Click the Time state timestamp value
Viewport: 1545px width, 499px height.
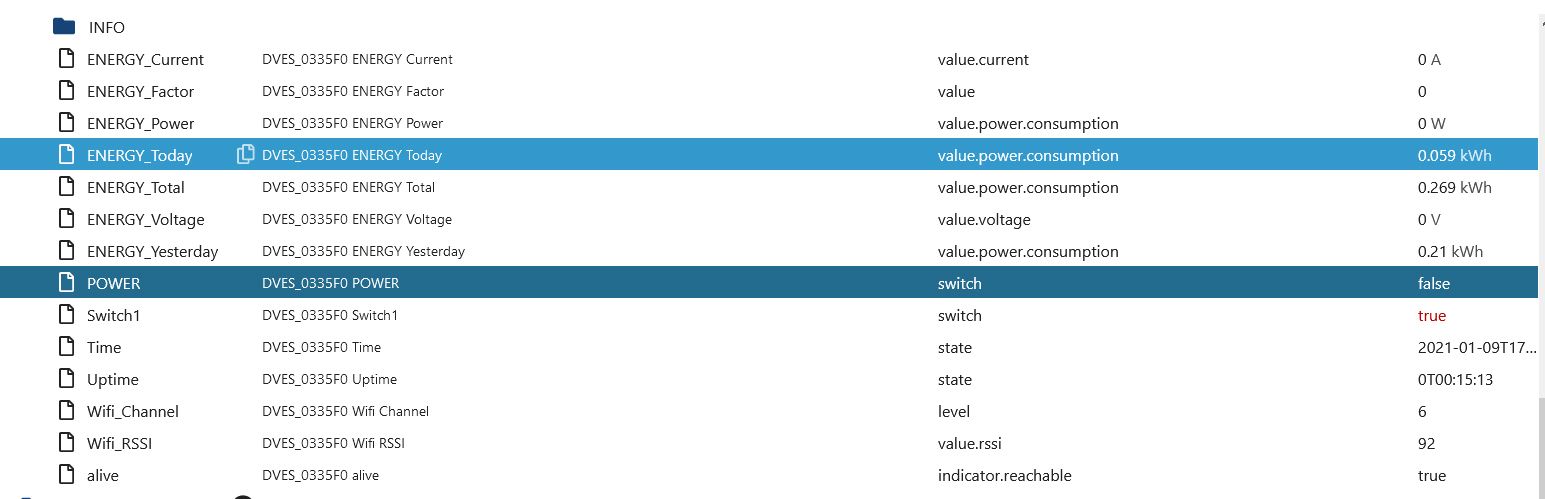click(1476, 347)
